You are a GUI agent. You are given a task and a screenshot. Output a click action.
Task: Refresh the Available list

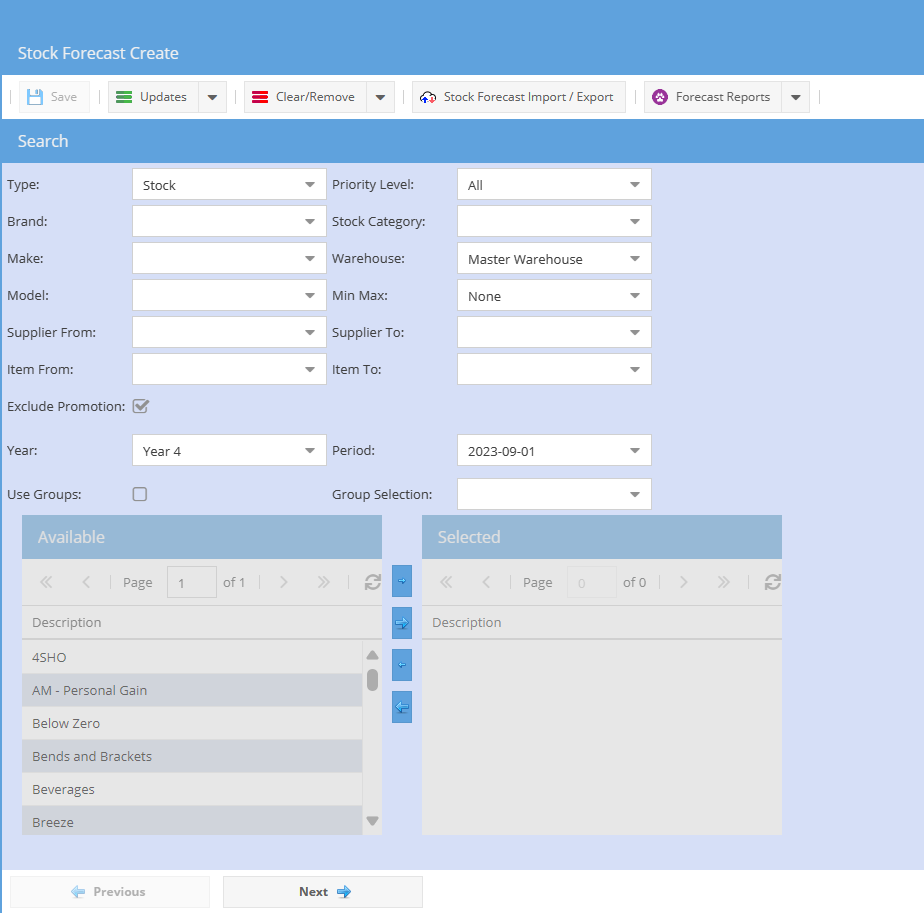click(x=373, y=582)
